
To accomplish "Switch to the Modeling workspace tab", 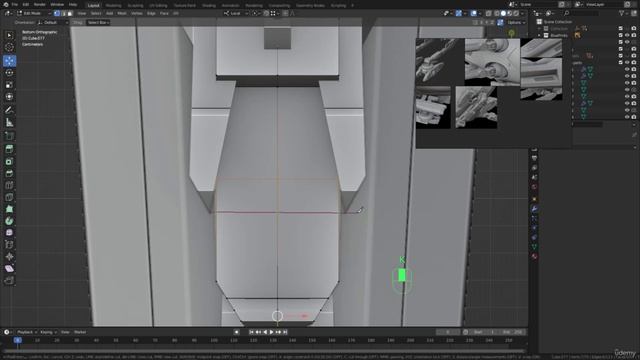I will point(113,5).
